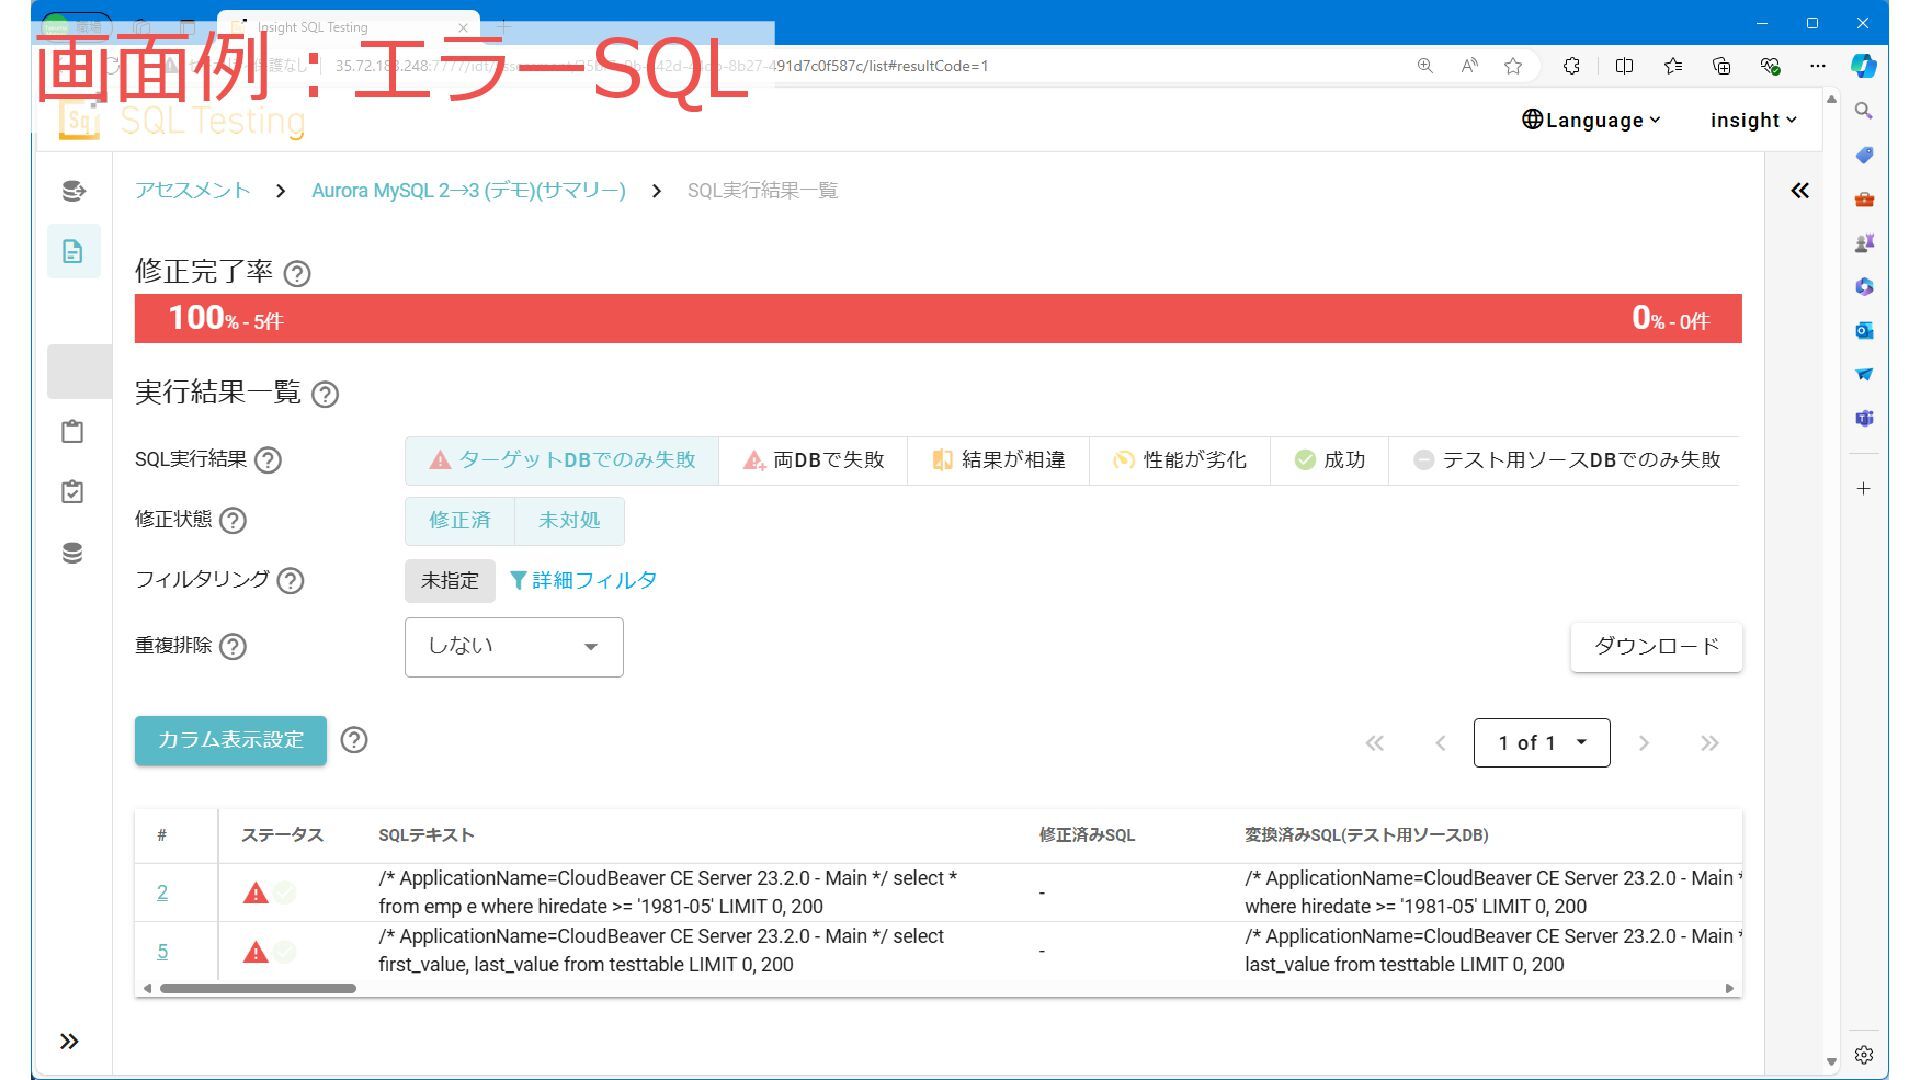
Task: Open SQL result row number 5 link
Action: coord(162,951)
